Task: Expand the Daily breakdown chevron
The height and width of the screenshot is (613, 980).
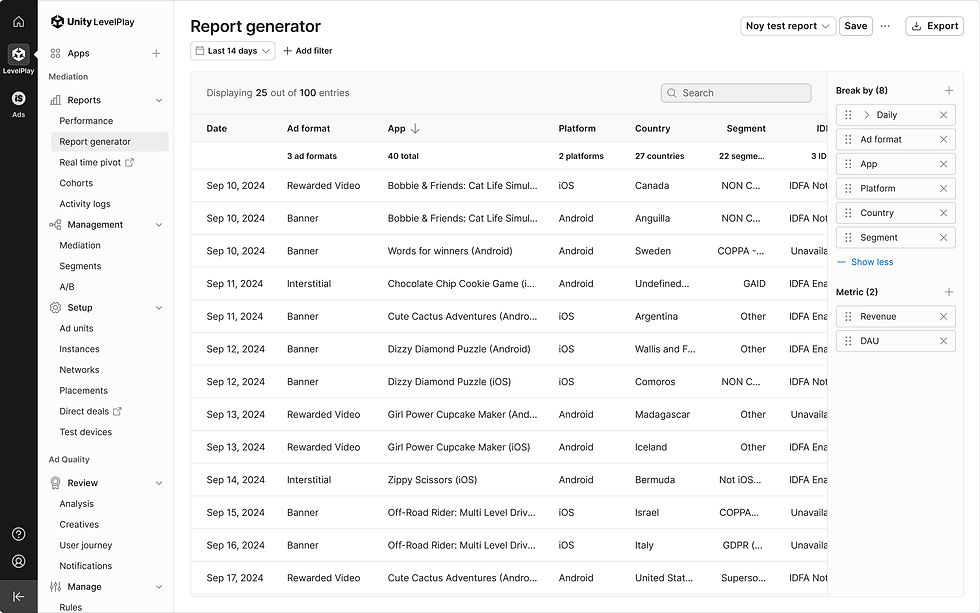Action: (866, 115)
